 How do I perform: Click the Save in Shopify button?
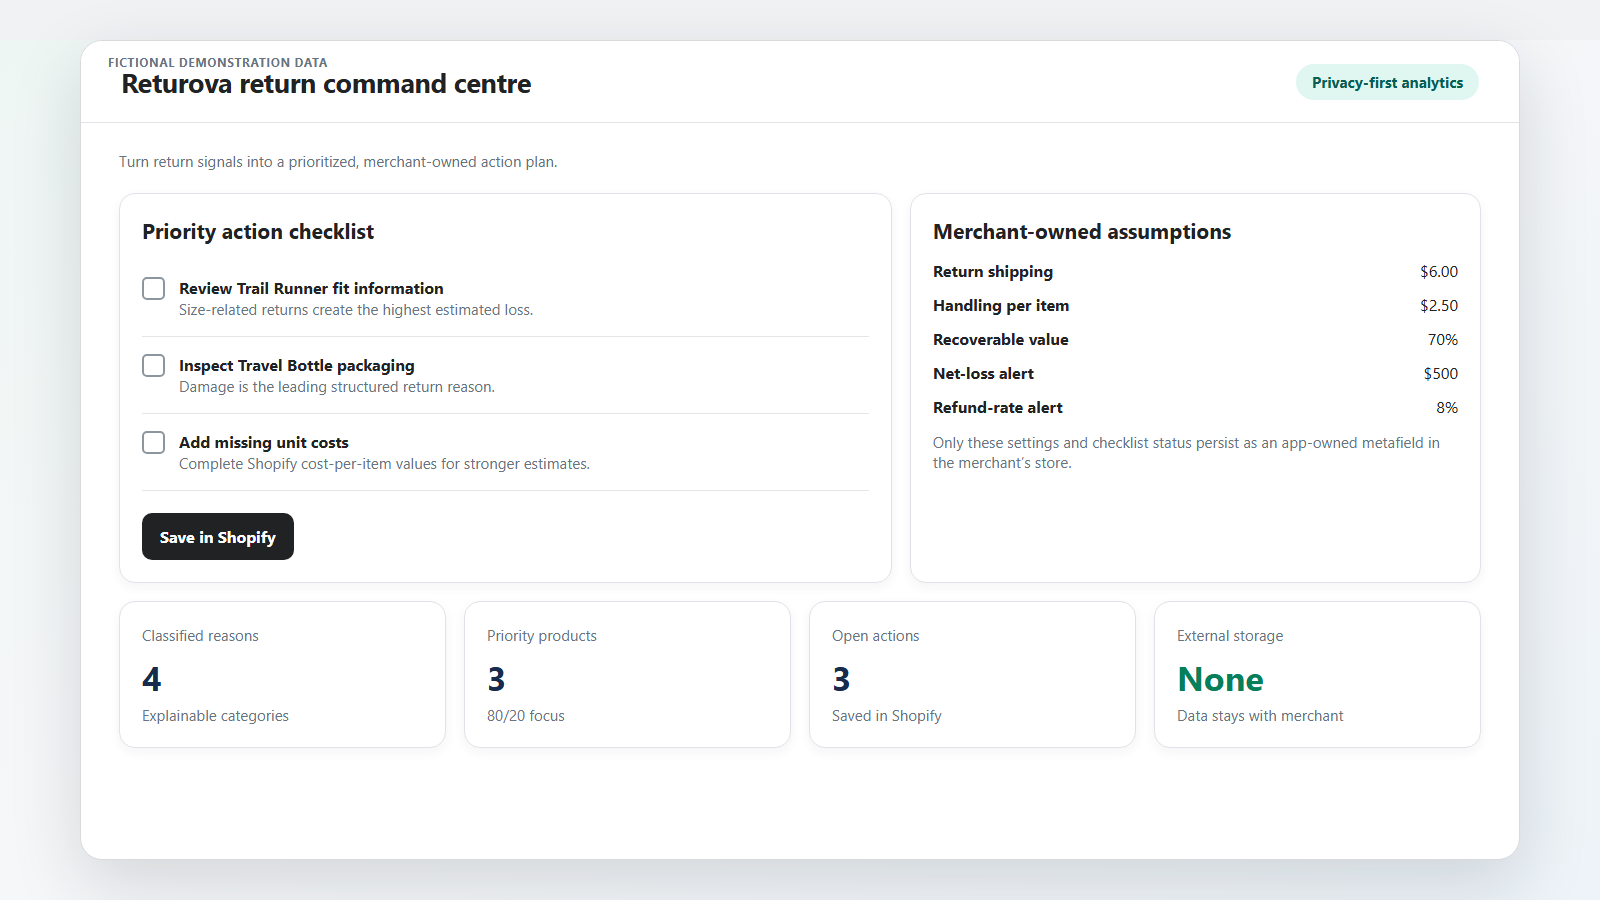pyautogui.click(x=218, y=537)
